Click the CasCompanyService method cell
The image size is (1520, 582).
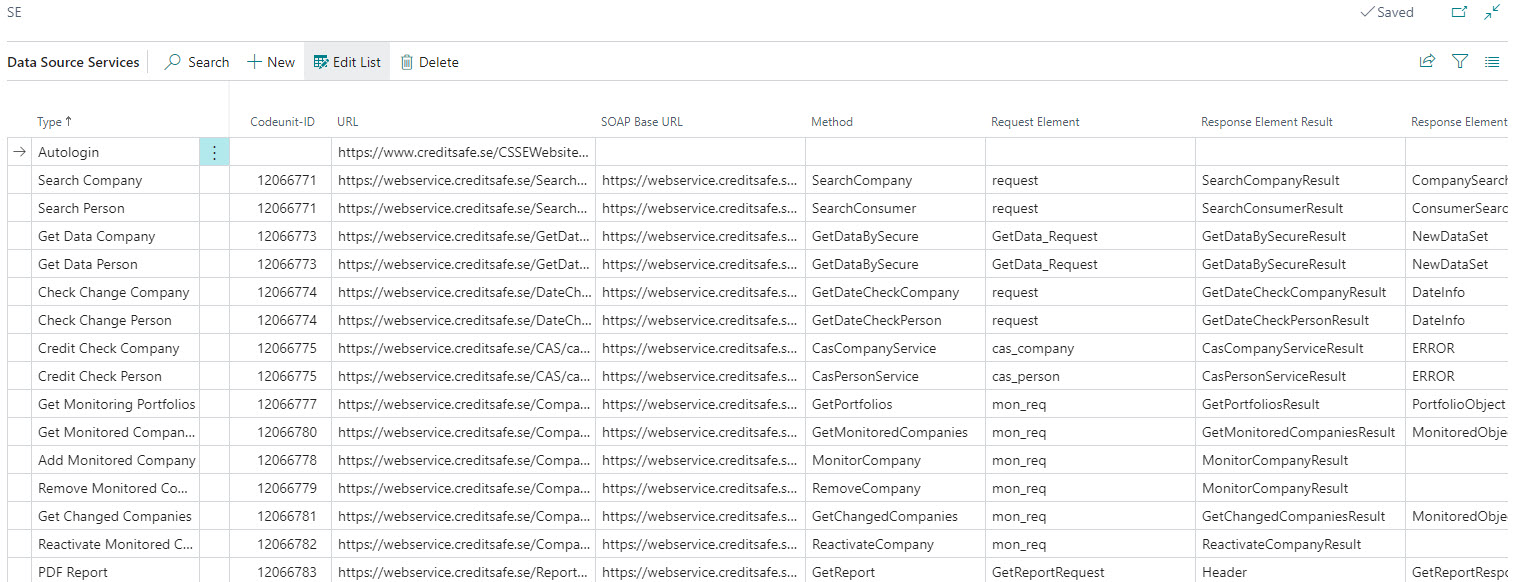click(x=895, y=349)
